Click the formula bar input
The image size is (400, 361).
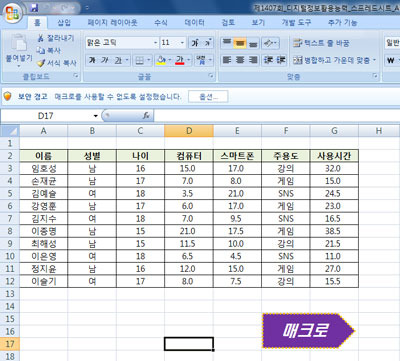pyautogui.click(x=277, y=116)
